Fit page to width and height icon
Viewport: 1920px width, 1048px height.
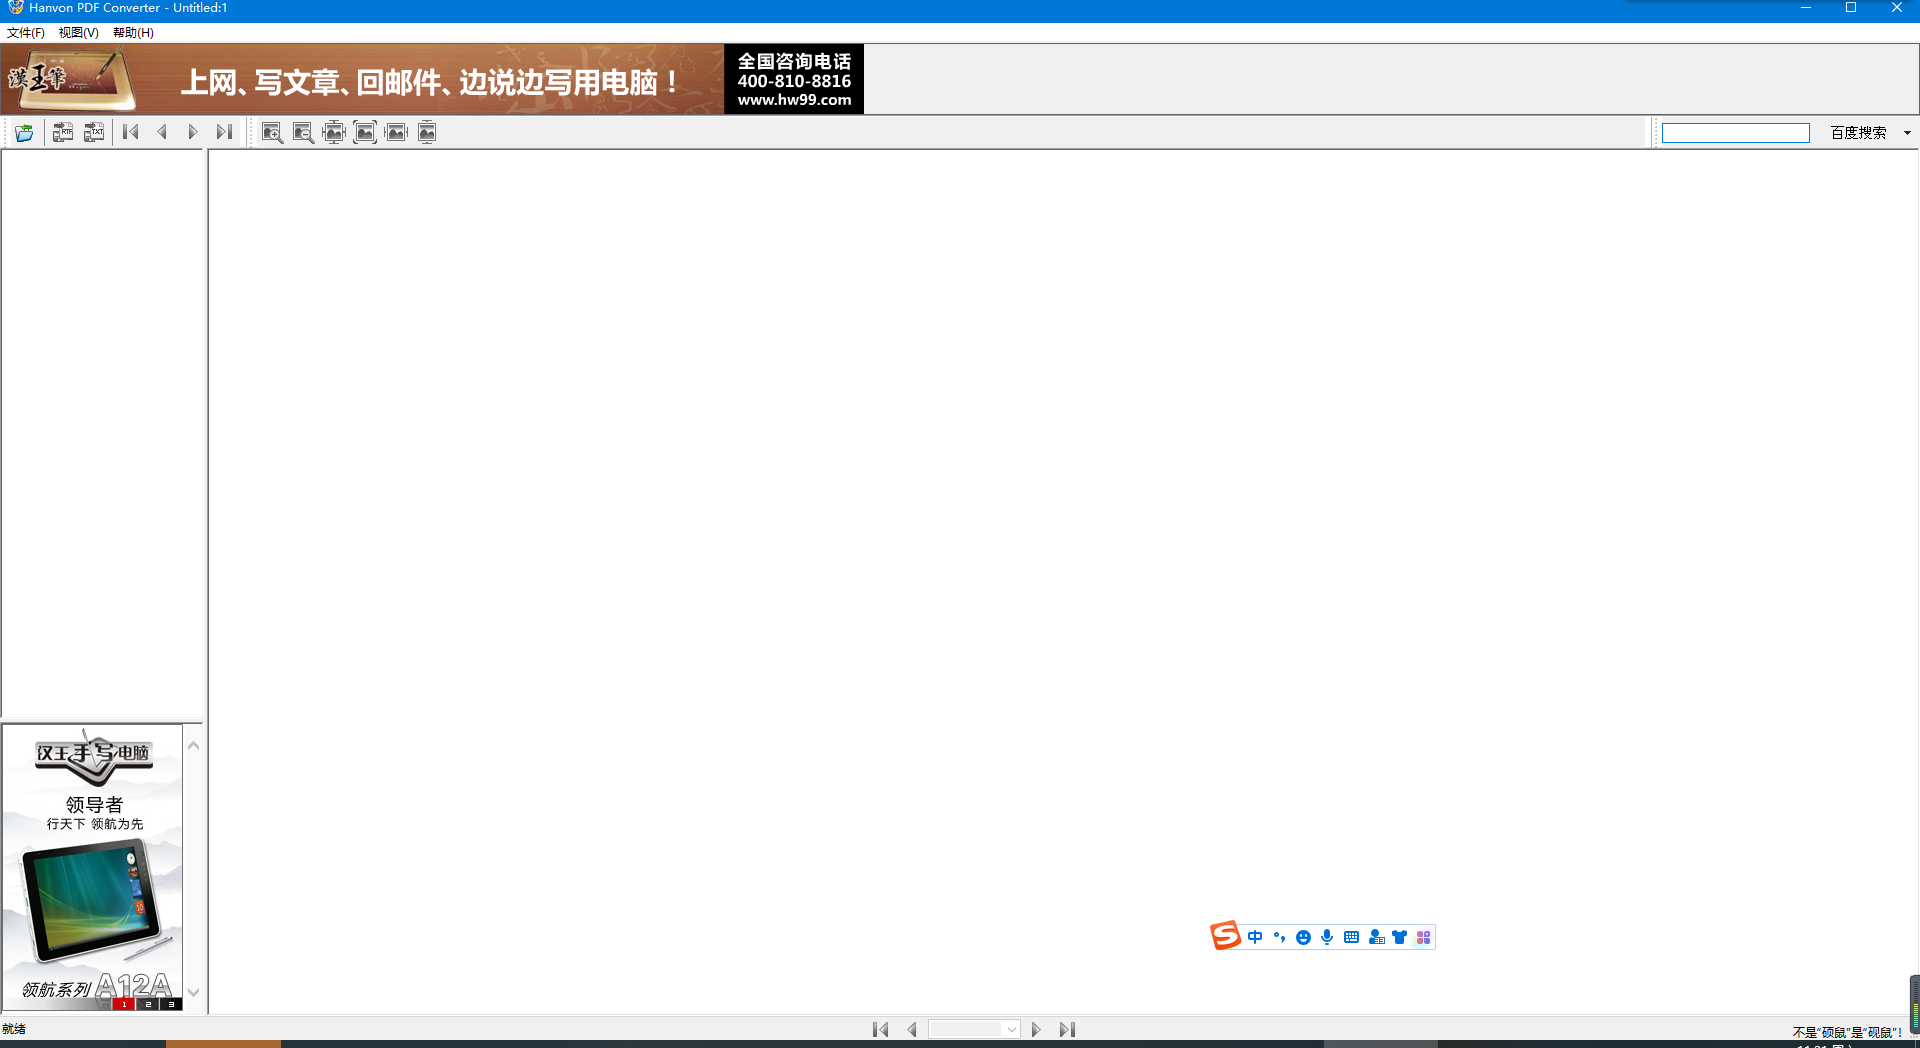pos(334,132)
